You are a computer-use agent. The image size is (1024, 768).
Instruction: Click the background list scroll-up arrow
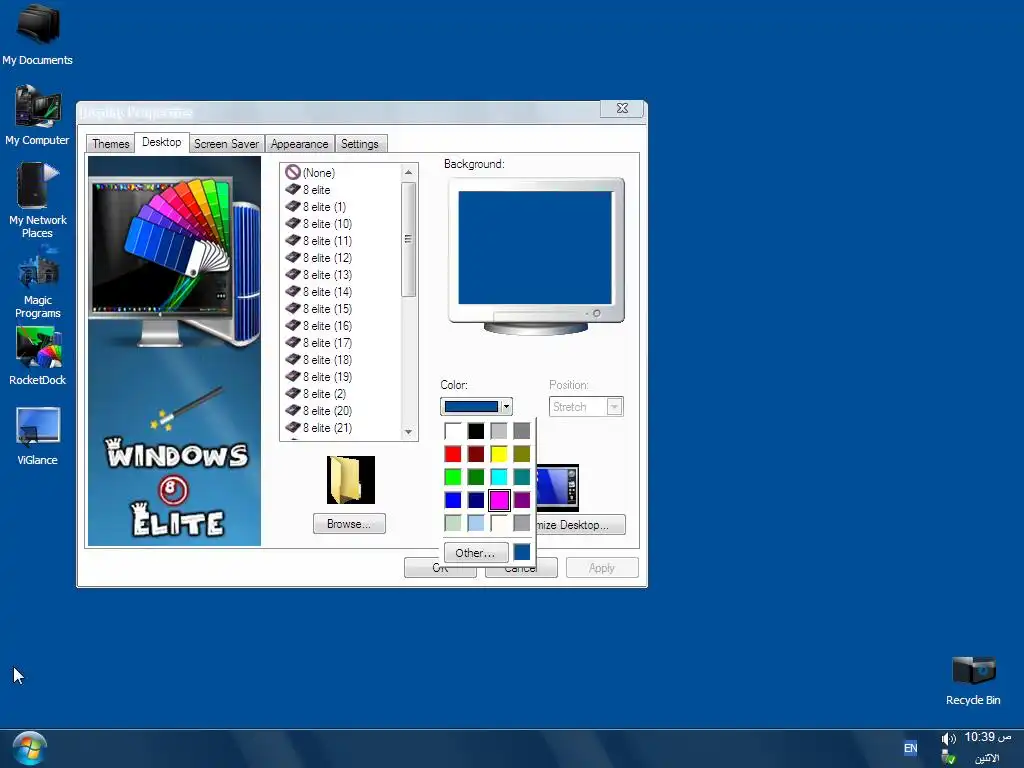pyautogui.click(x=408, y=172)
